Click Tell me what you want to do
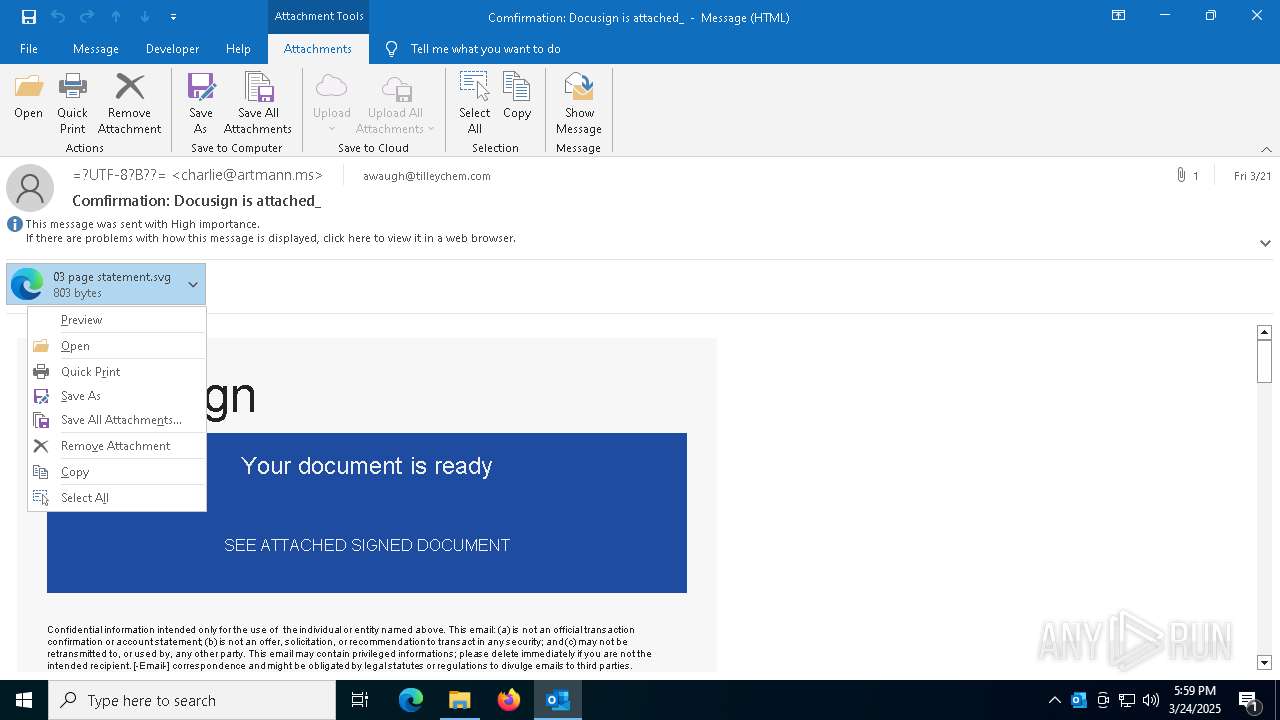Screen dimensions: 1280x720 click(x=485, y=49)
